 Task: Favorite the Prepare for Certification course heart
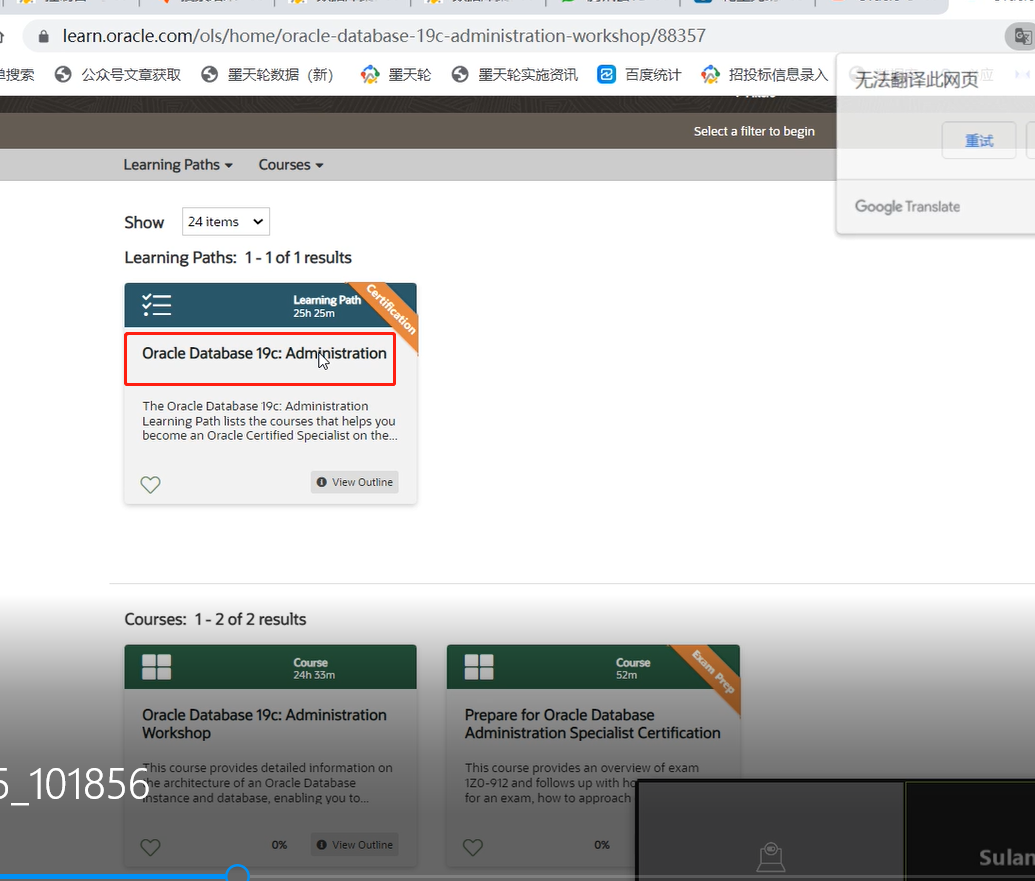pos(473,847)
